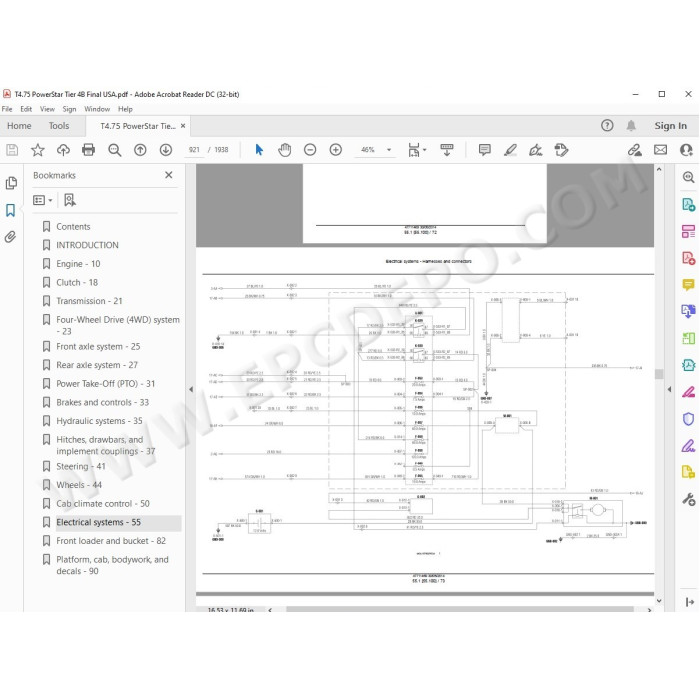The image size is (700, 700).
Task: Go to next page arrow
Action: 166,150
